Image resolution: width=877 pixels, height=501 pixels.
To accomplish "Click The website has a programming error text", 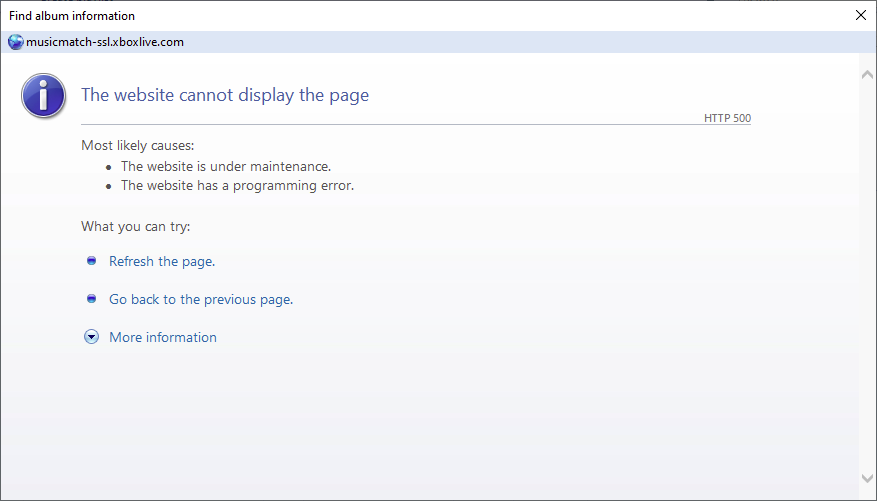I will [x=238, y=185].
